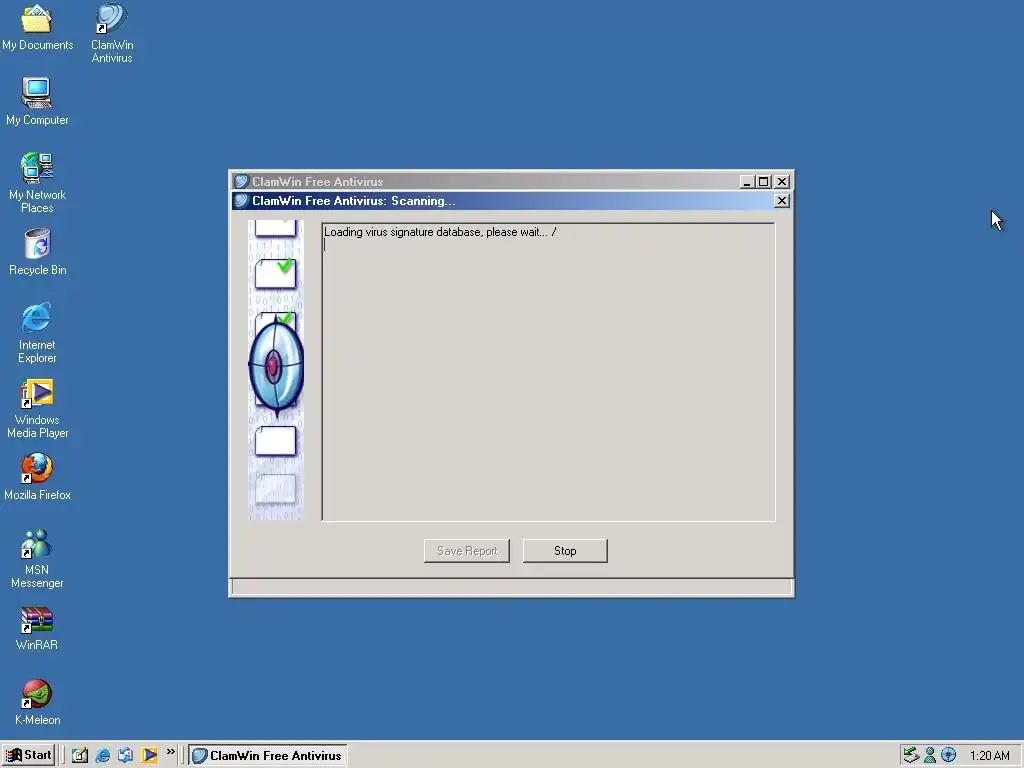Click the shield icon in Scanning title bar
1024x768 pixels.
(x=242, y=200)
